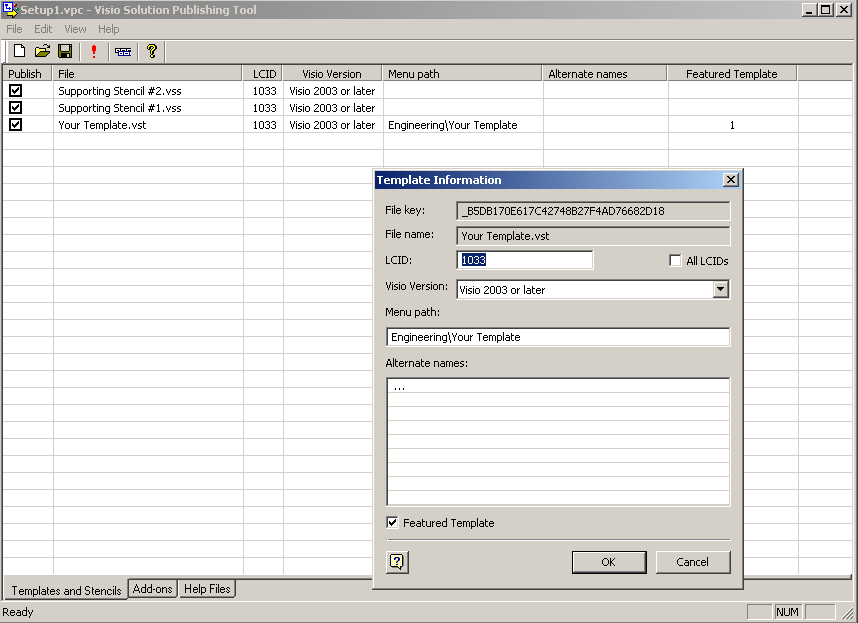Confirm with the OK button
858x623 pixels.
coord(608,562)
